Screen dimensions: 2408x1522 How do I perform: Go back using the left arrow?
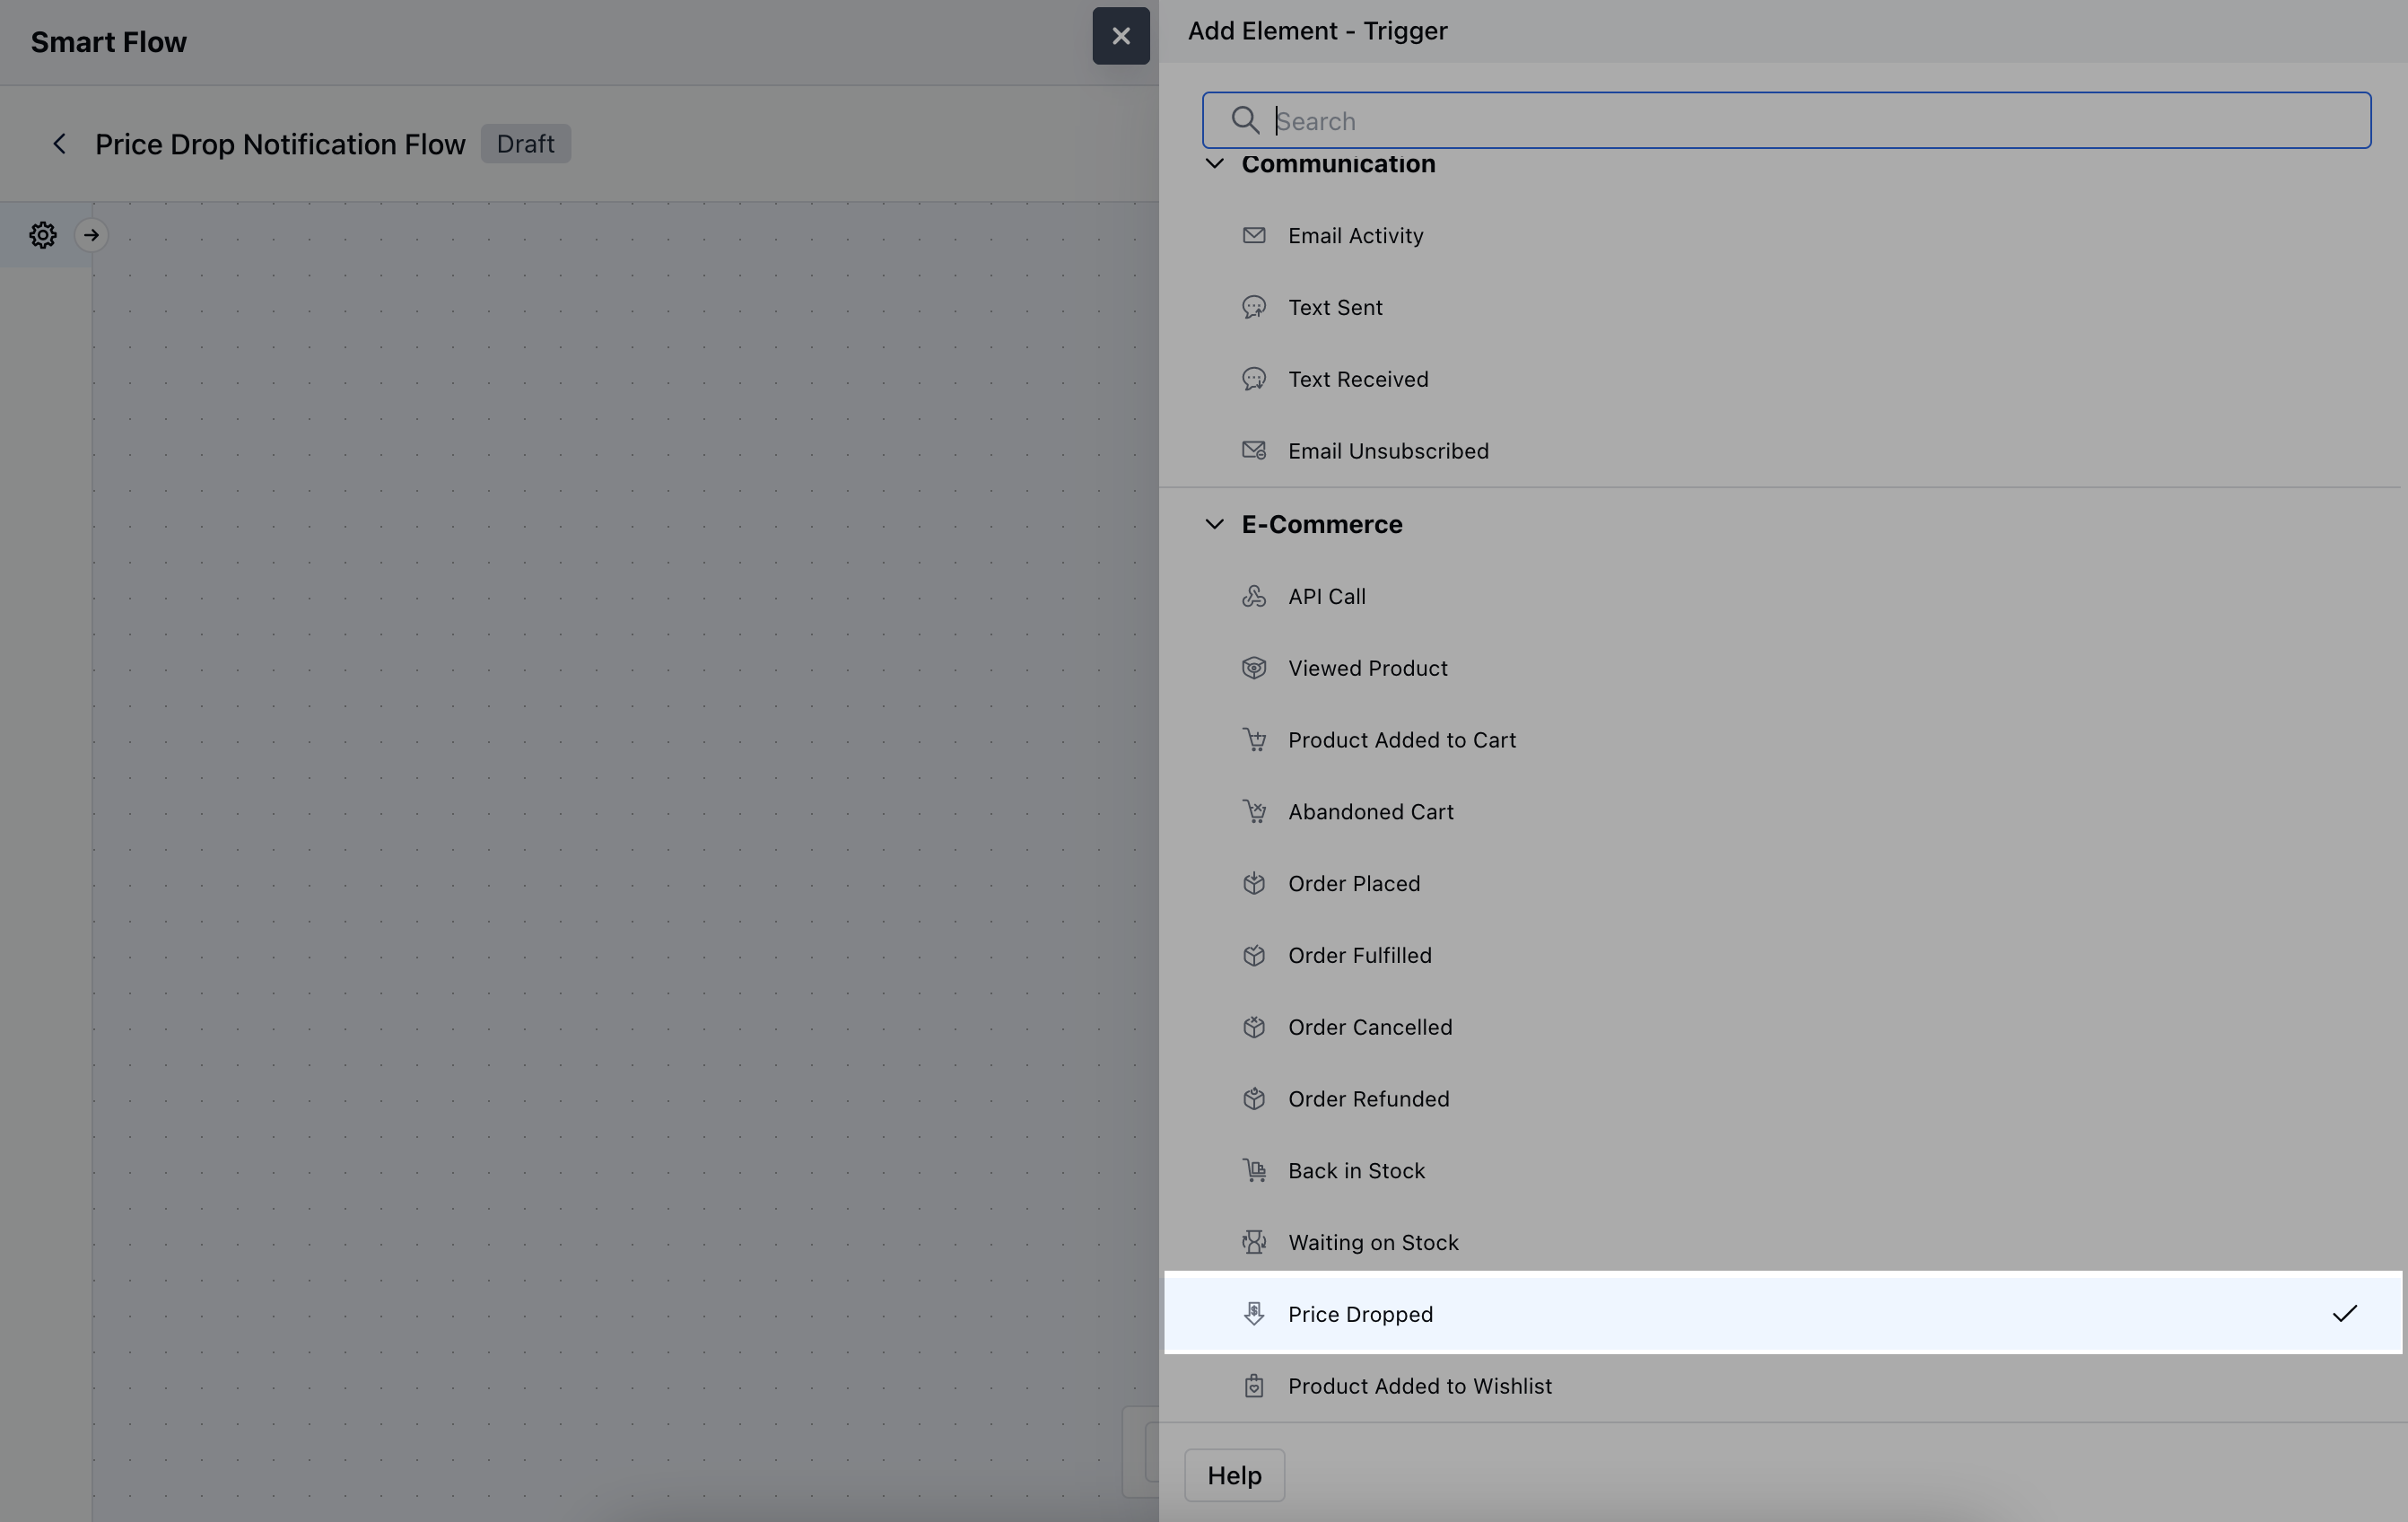click(x=59, y=144)
